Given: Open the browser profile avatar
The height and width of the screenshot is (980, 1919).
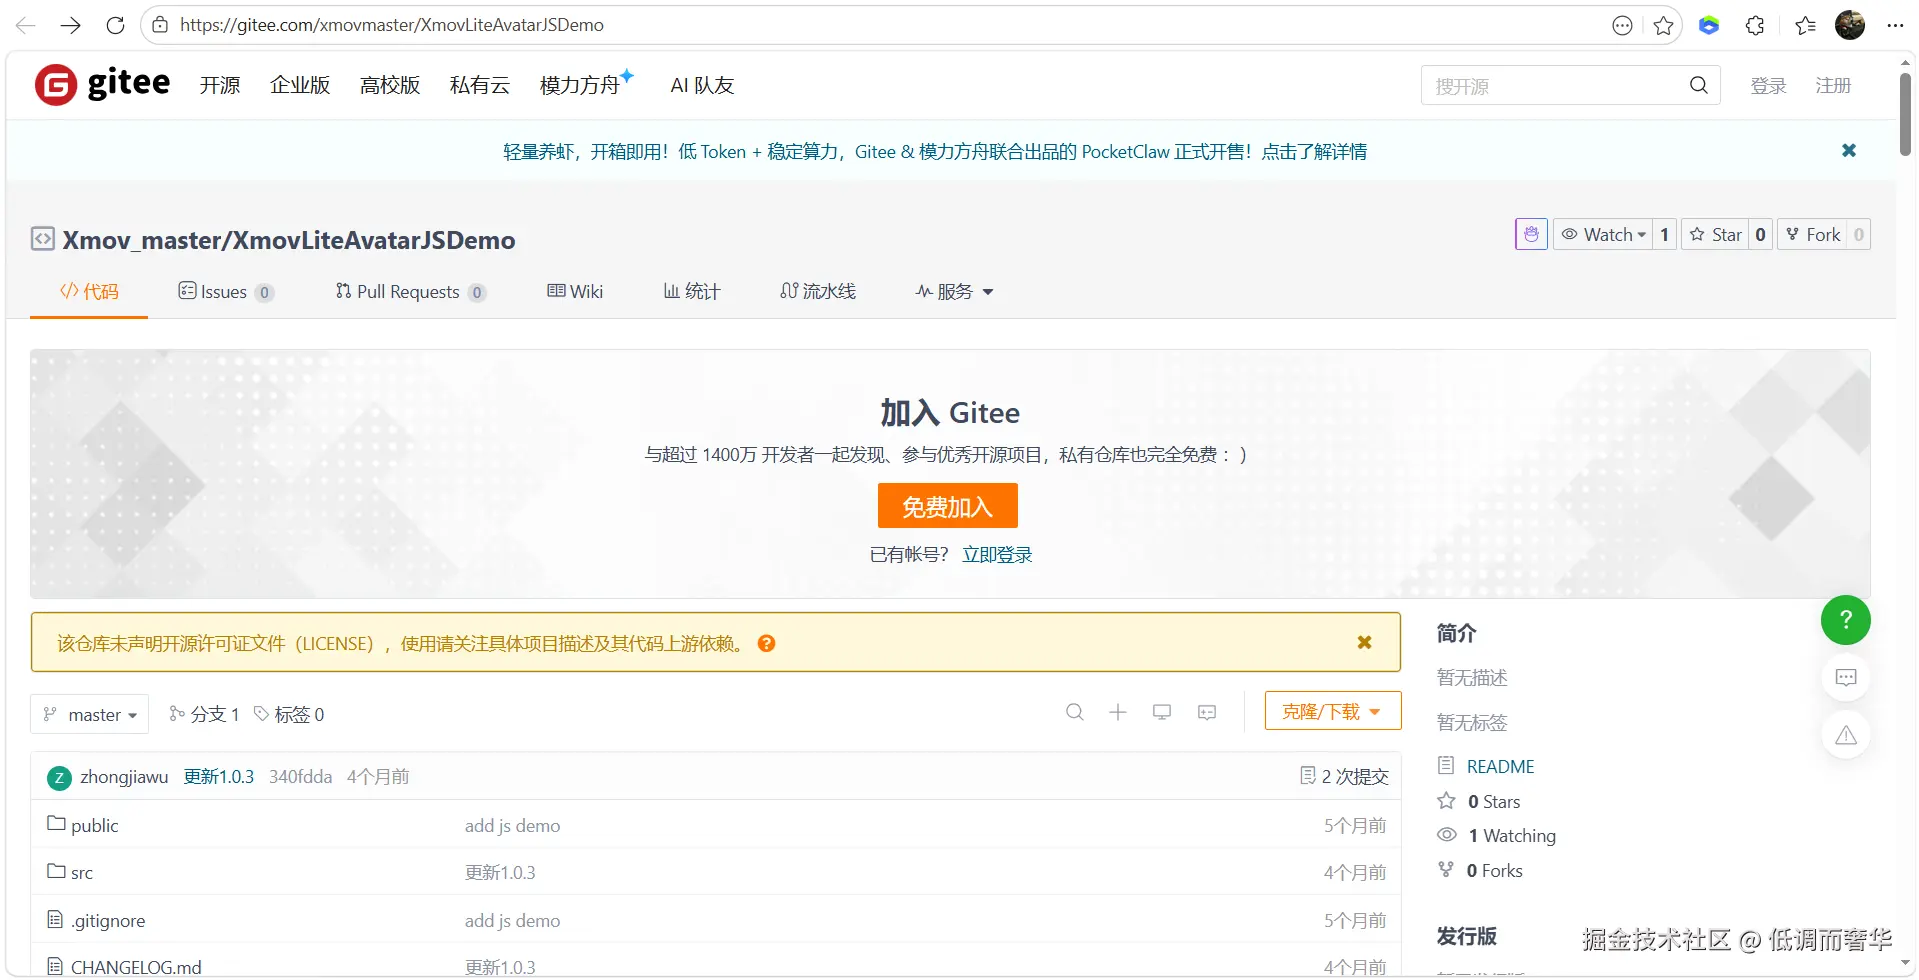Looking at the screenshot, I should [x=1850, y=25].
